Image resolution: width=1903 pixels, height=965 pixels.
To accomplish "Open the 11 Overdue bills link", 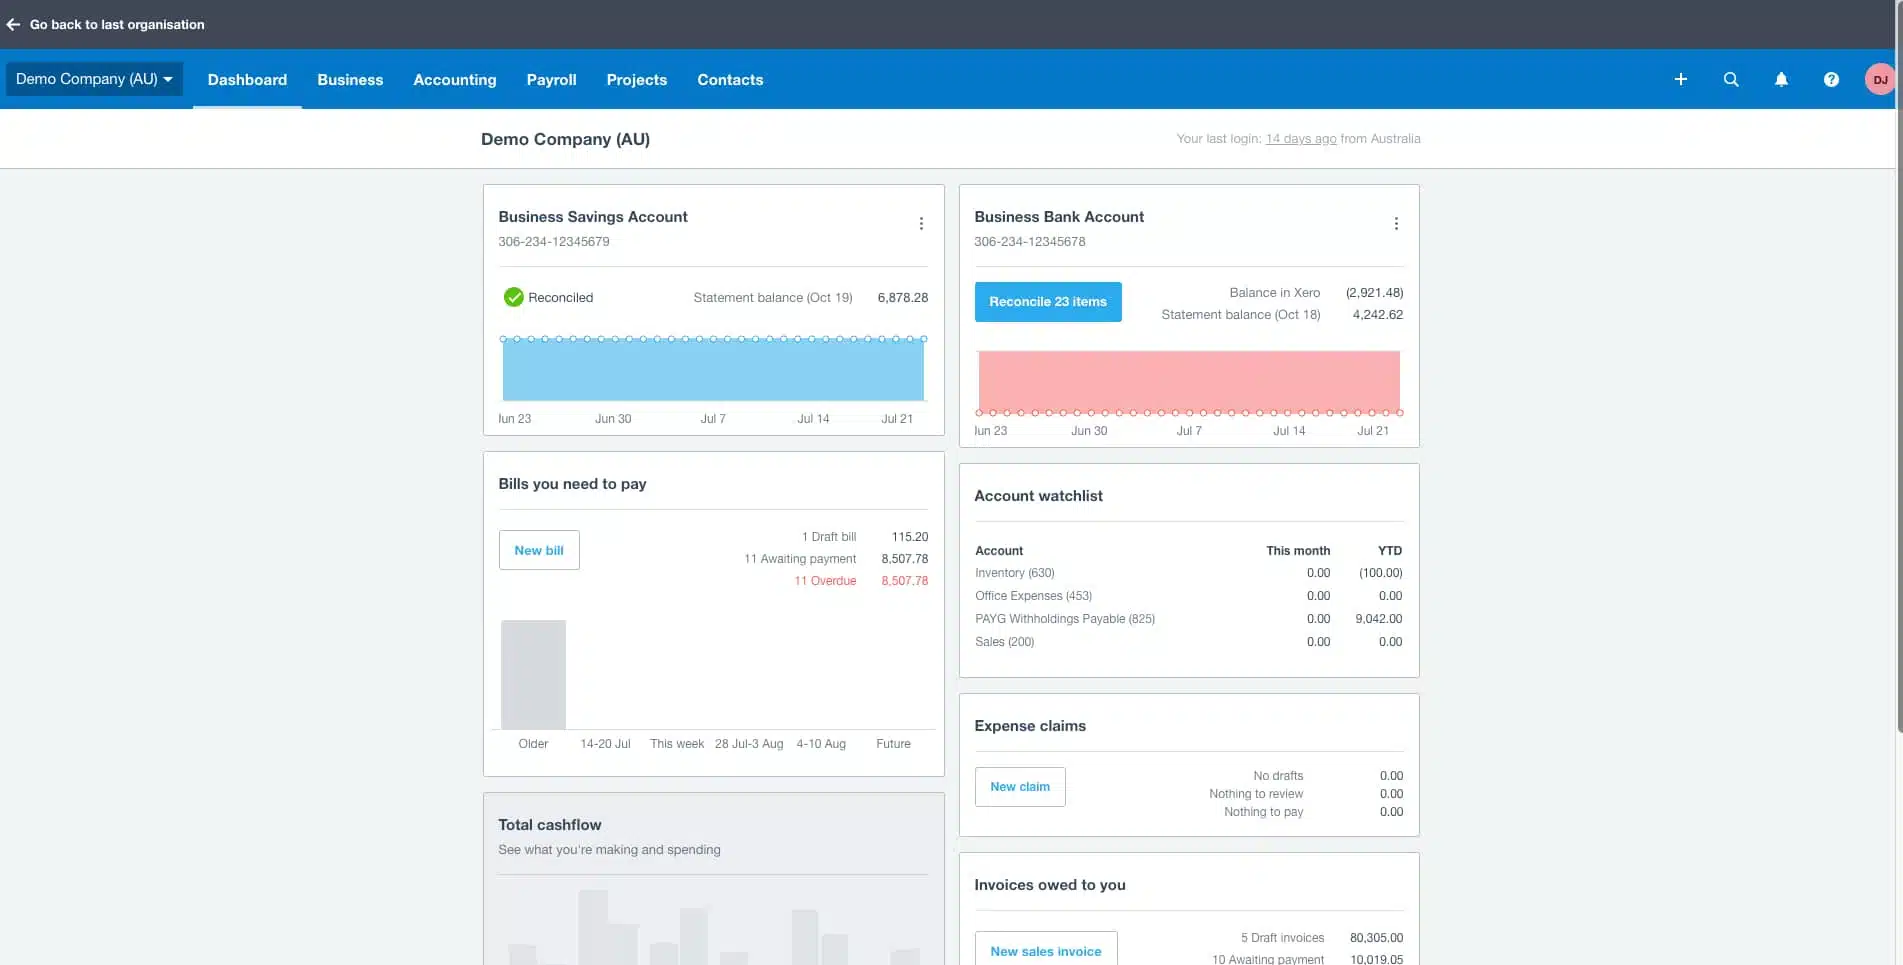I will tap(825, 581).
